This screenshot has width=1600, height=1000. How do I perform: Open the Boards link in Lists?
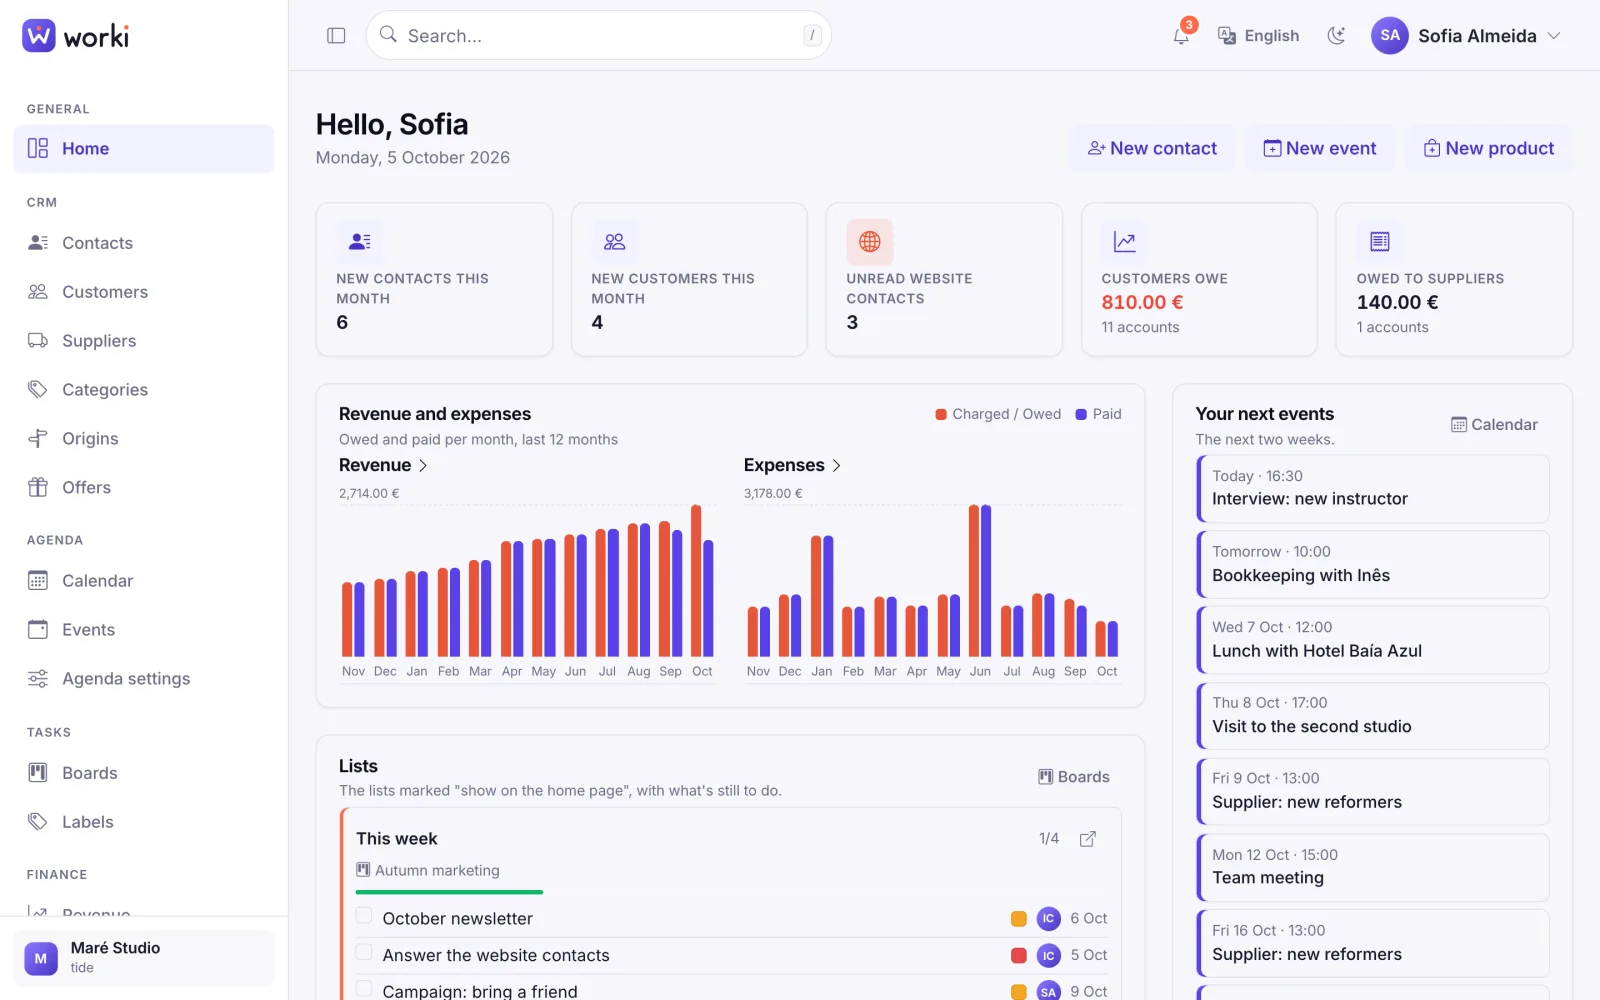(1074, 777)
